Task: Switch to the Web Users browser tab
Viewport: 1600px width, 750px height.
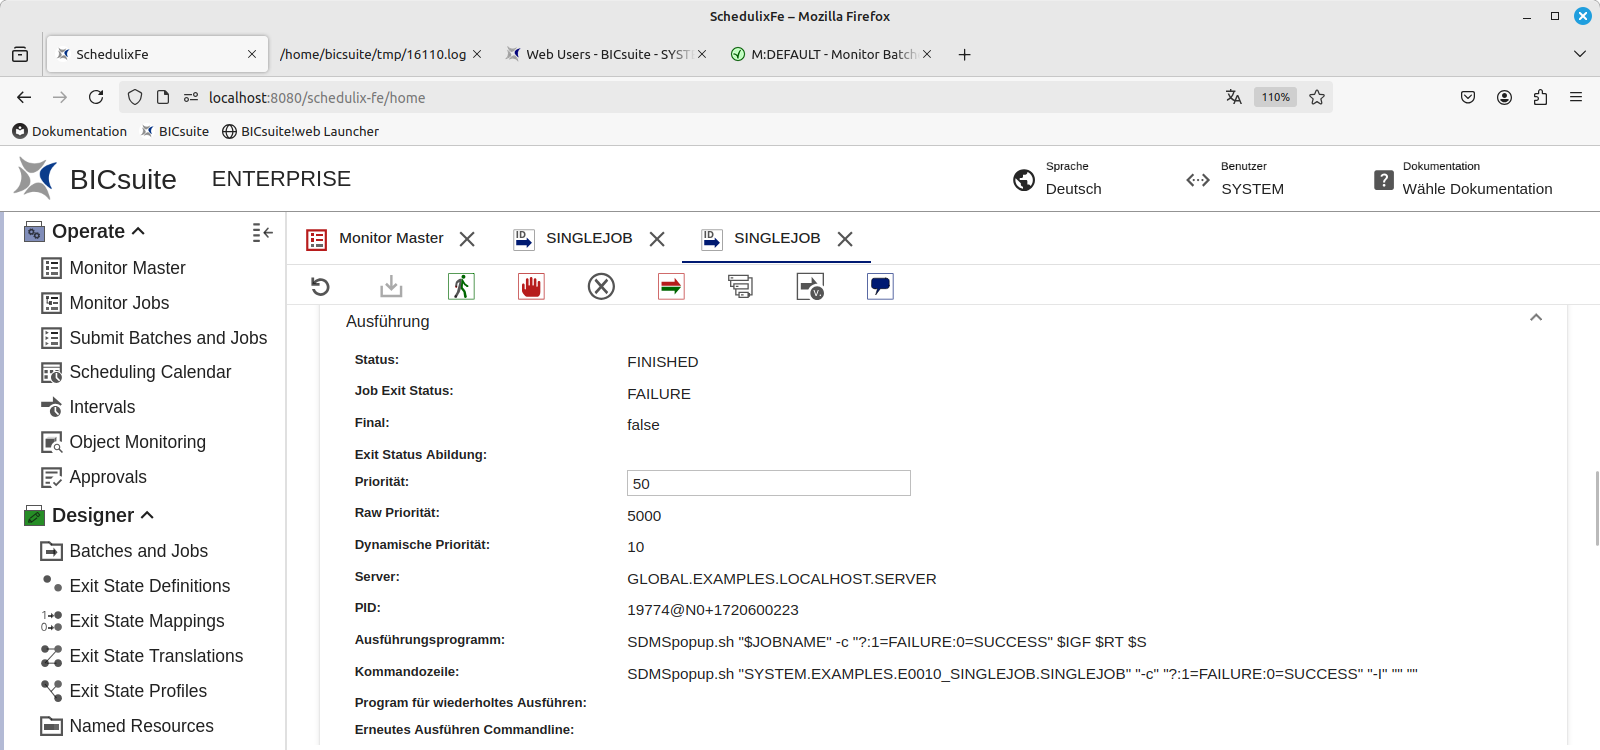Action: 600,54
